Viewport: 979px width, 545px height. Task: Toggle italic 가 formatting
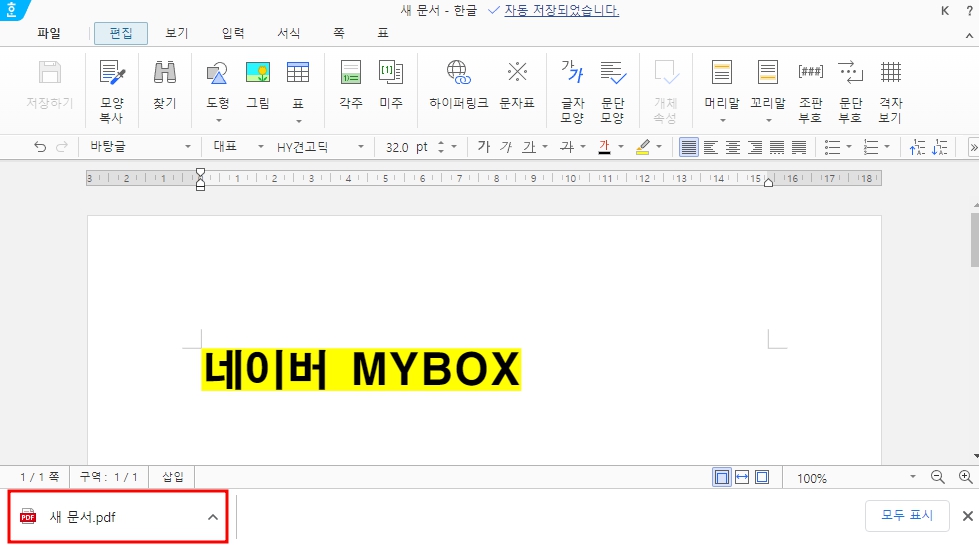tap(506, 147)
